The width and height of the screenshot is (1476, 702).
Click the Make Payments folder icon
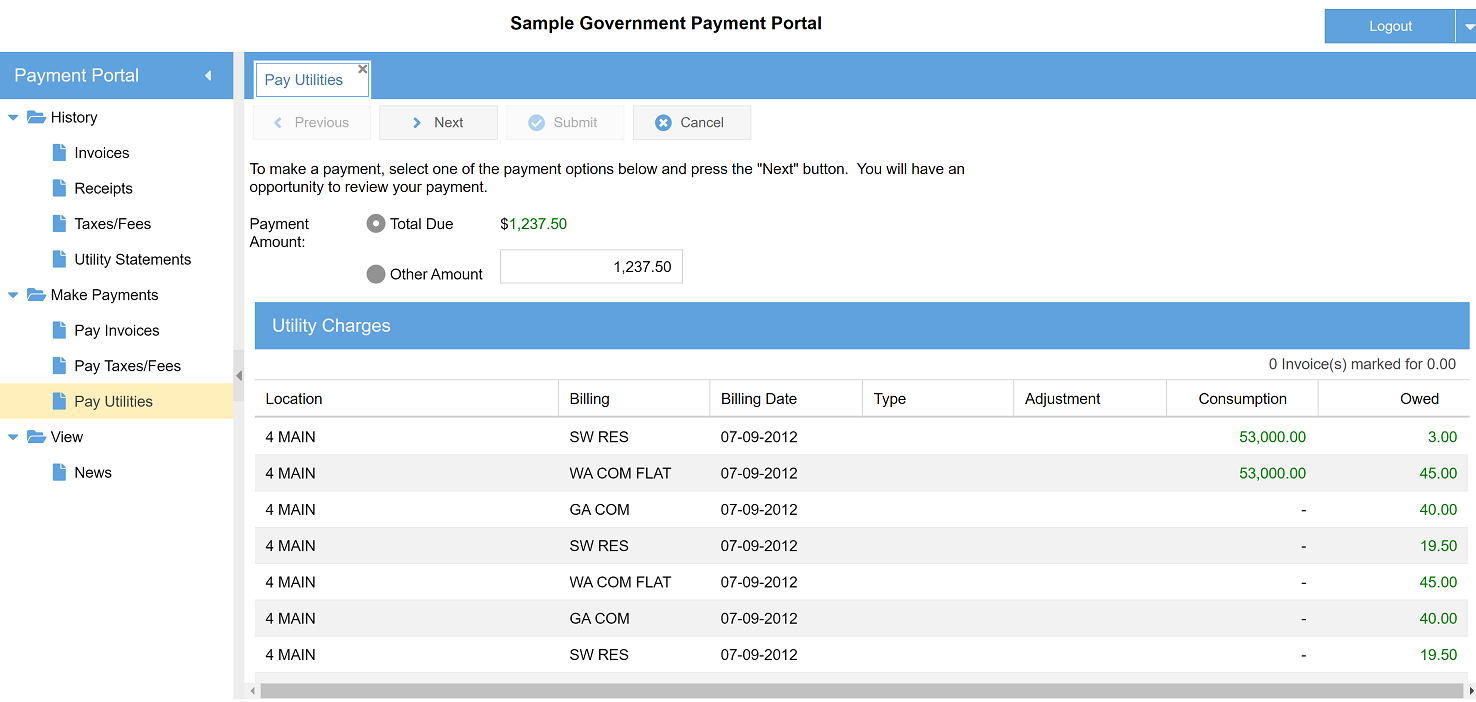coord(36,295)
